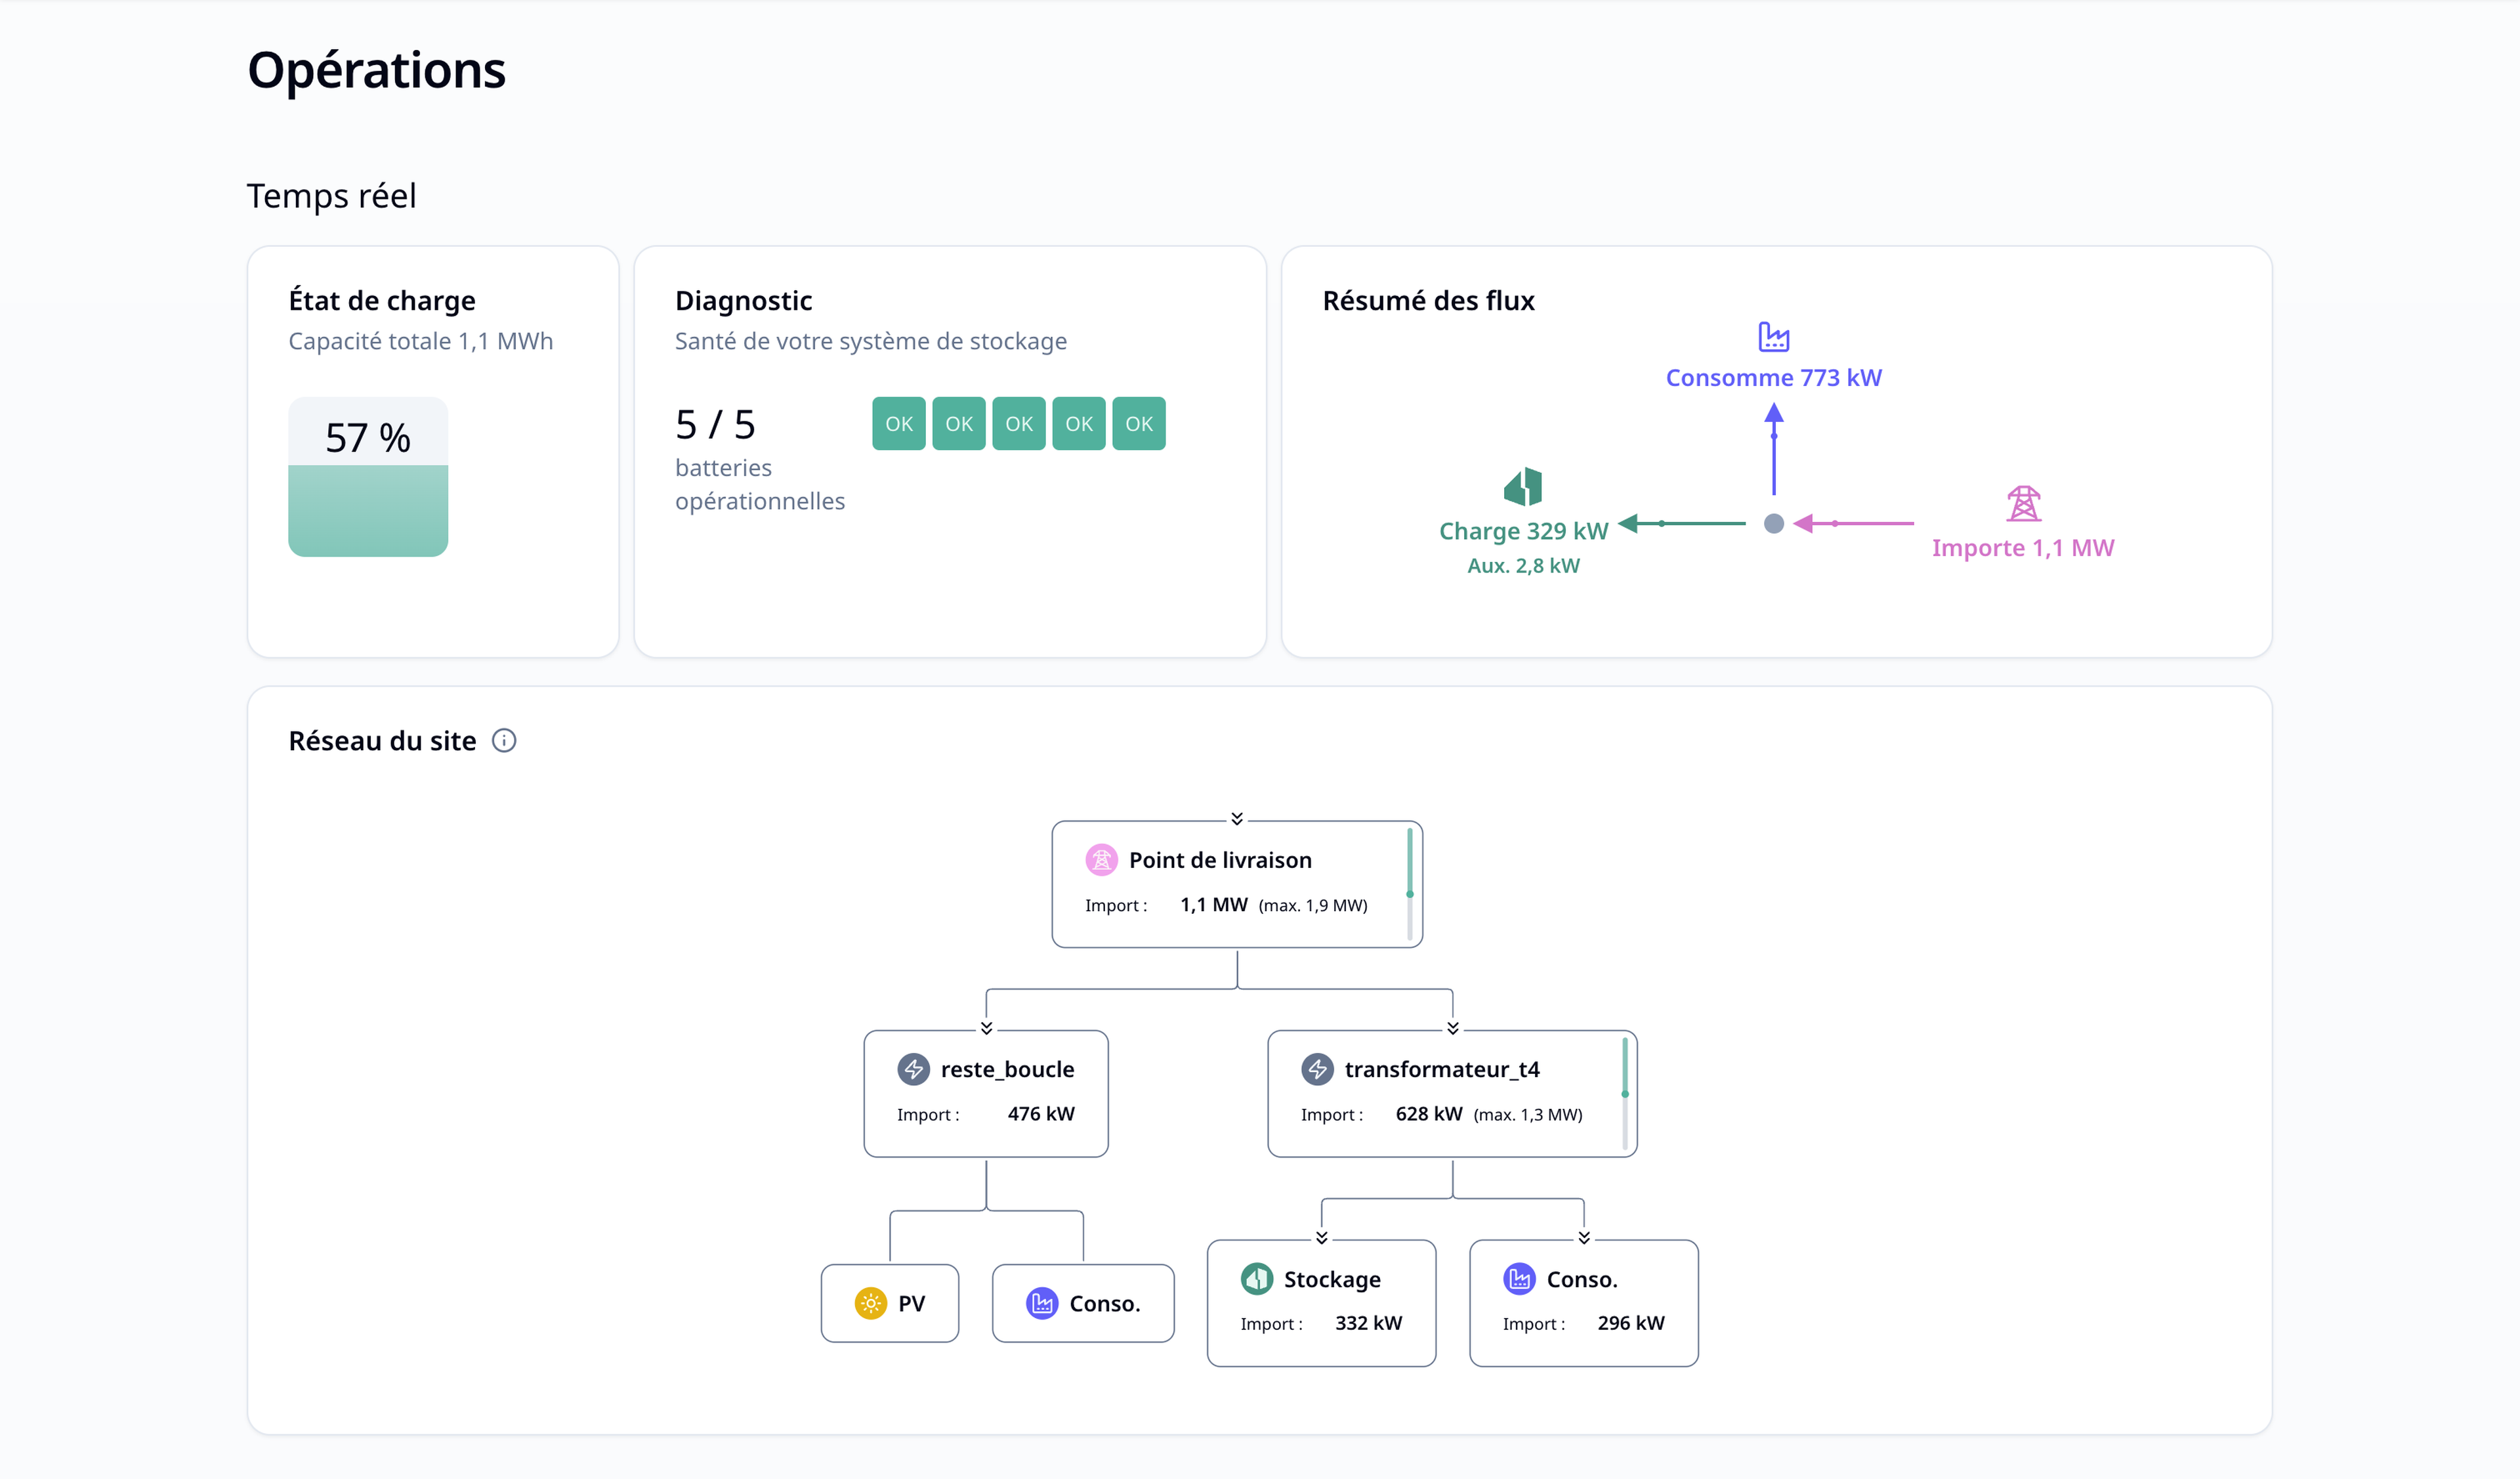
Task: Click the load gauge bar in Point de livraison
Action: (1410, 884)
